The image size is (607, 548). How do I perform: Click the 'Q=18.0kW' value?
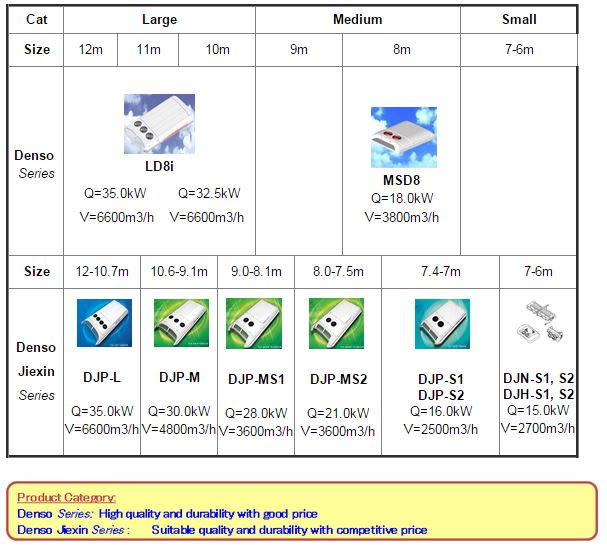(402, 198)
